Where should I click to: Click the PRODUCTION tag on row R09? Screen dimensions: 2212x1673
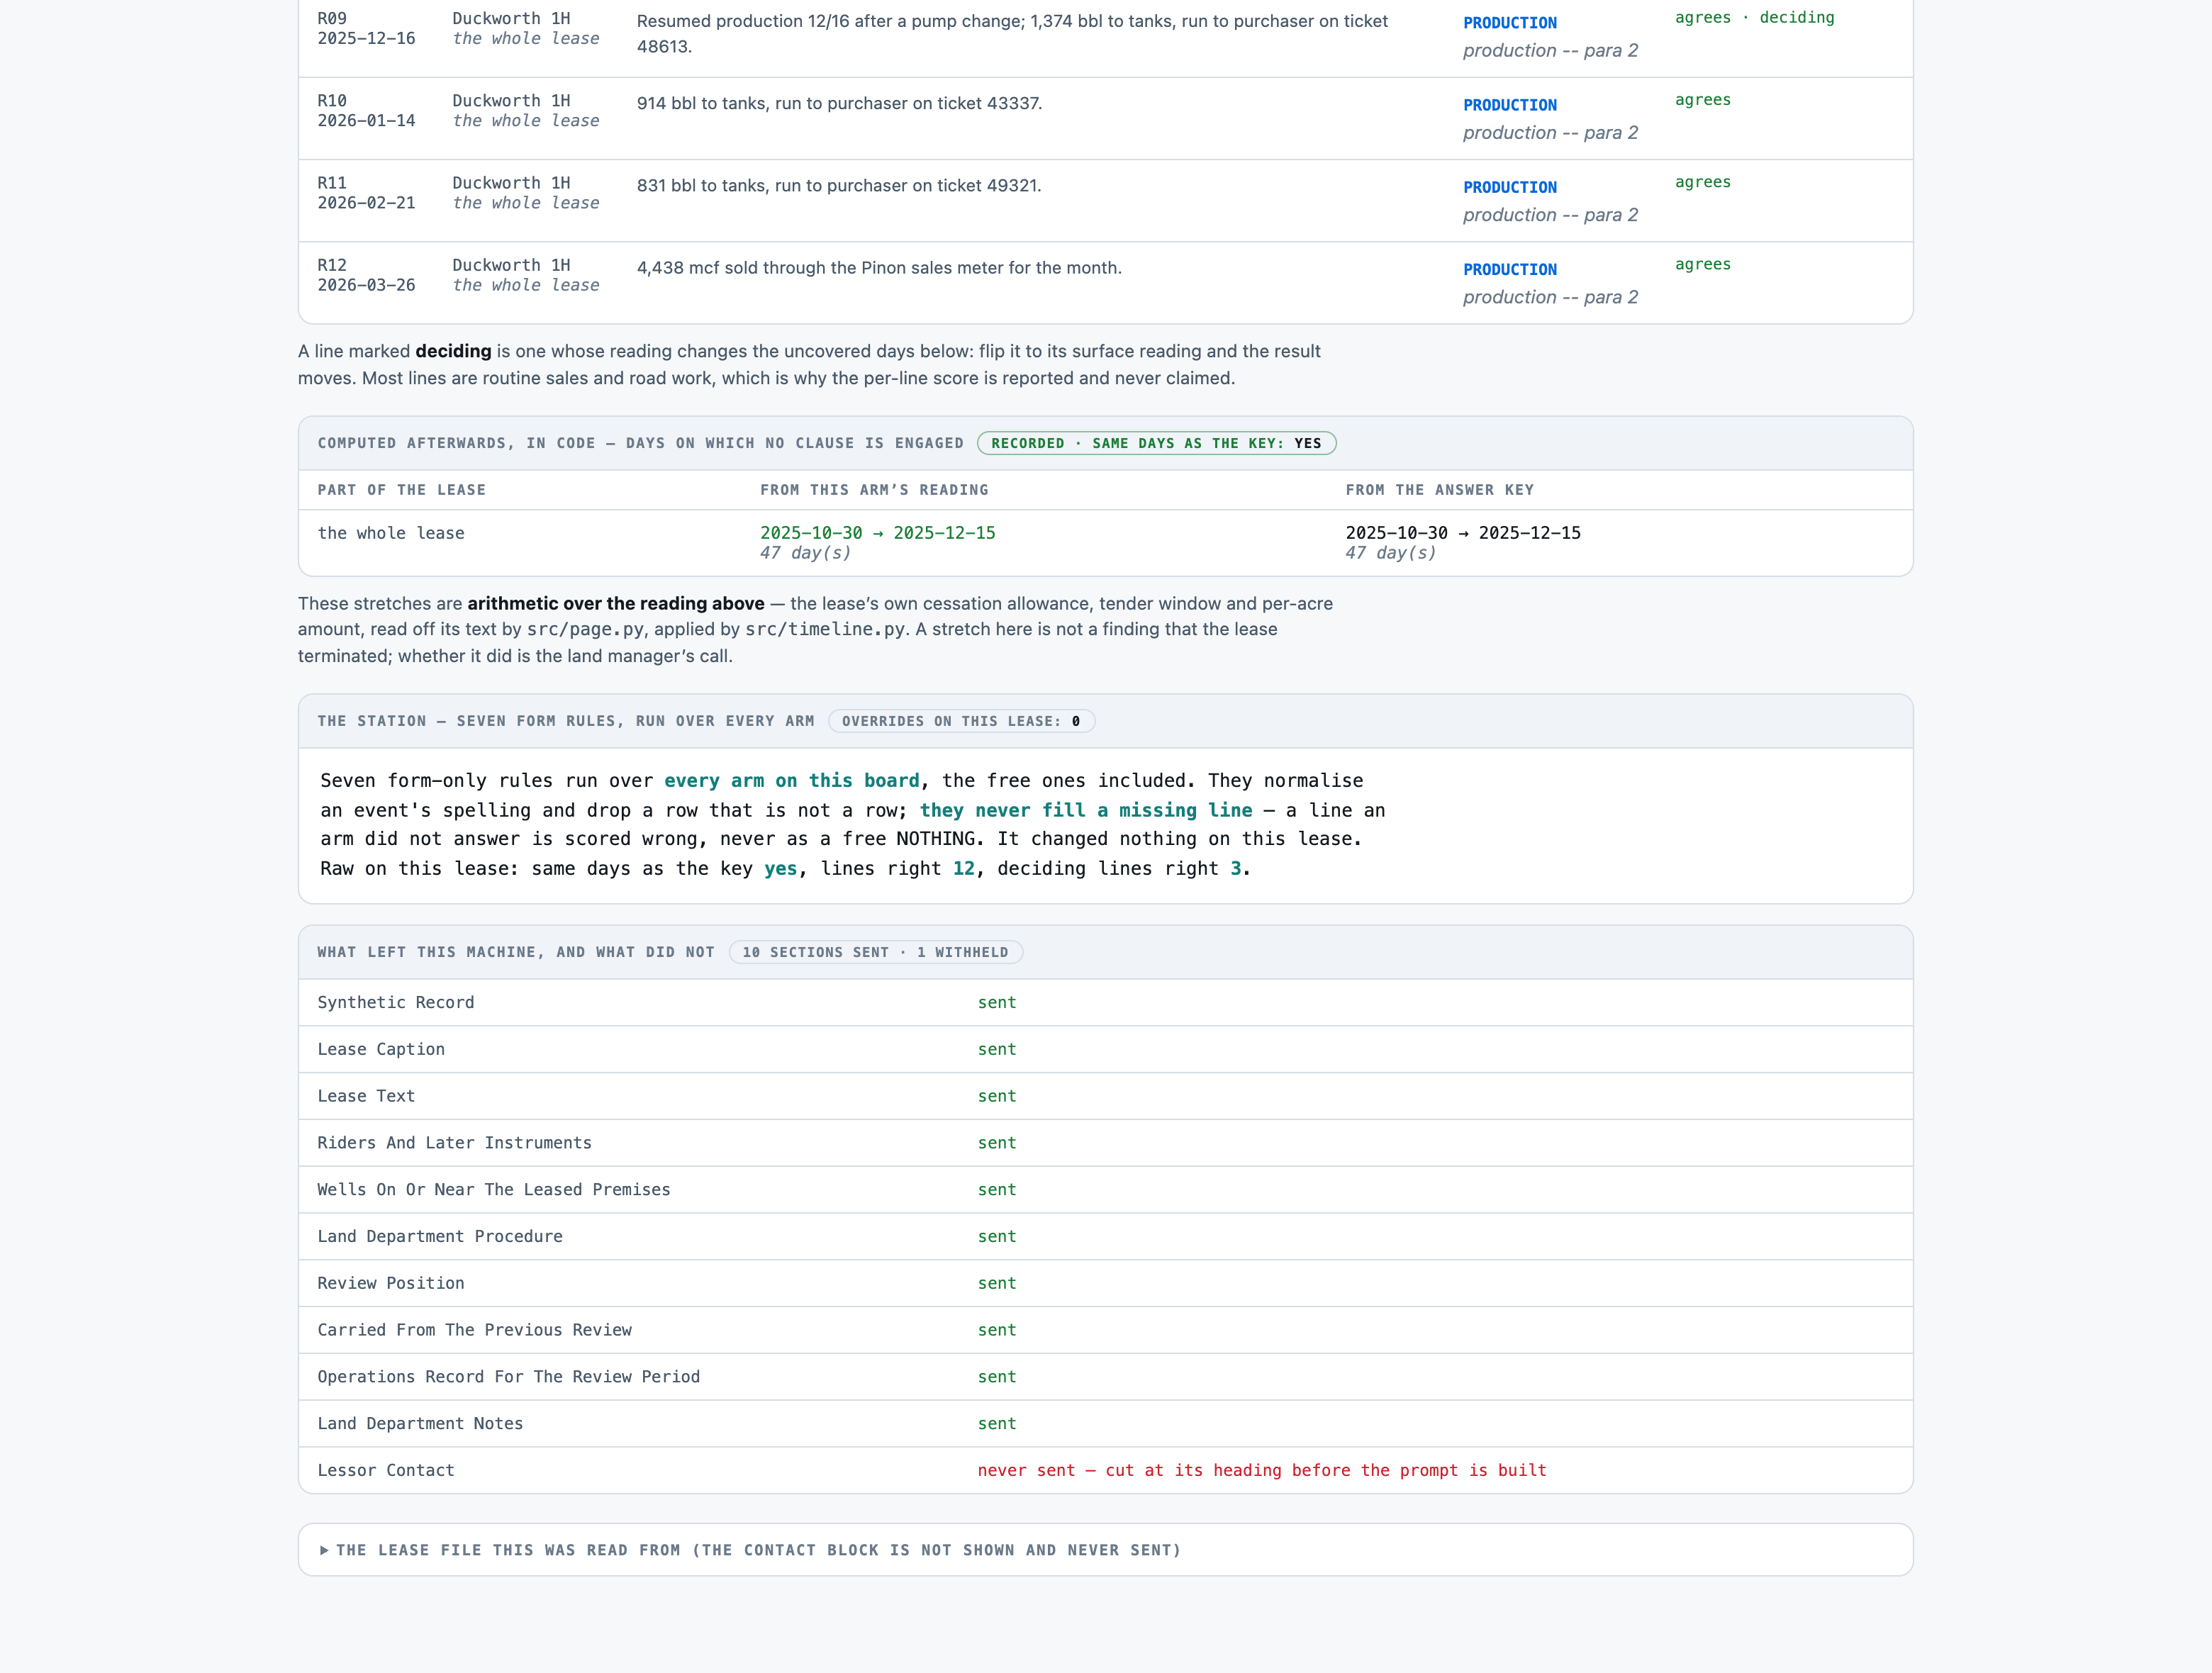[1510, 23]
